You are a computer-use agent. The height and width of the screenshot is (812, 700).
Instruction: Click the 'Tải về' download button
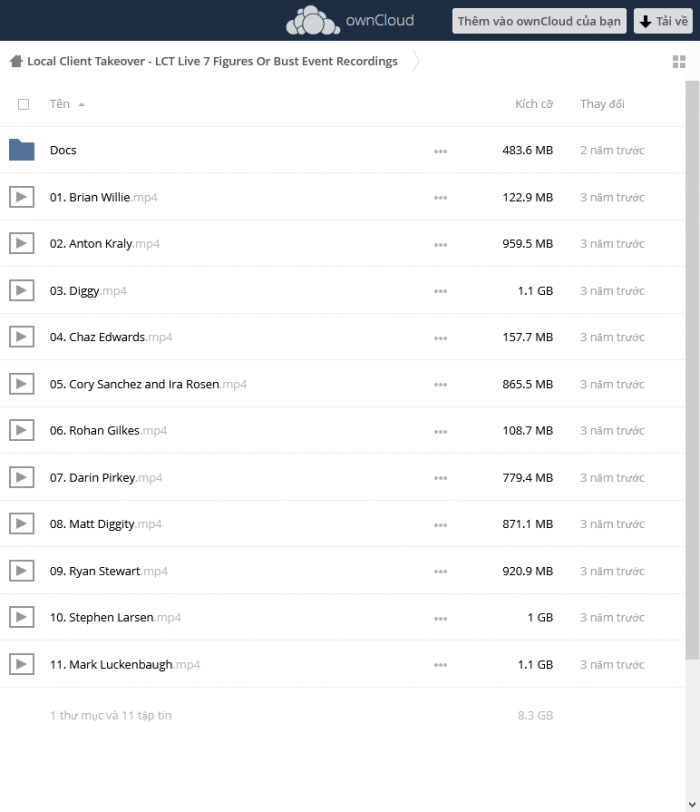663,21
